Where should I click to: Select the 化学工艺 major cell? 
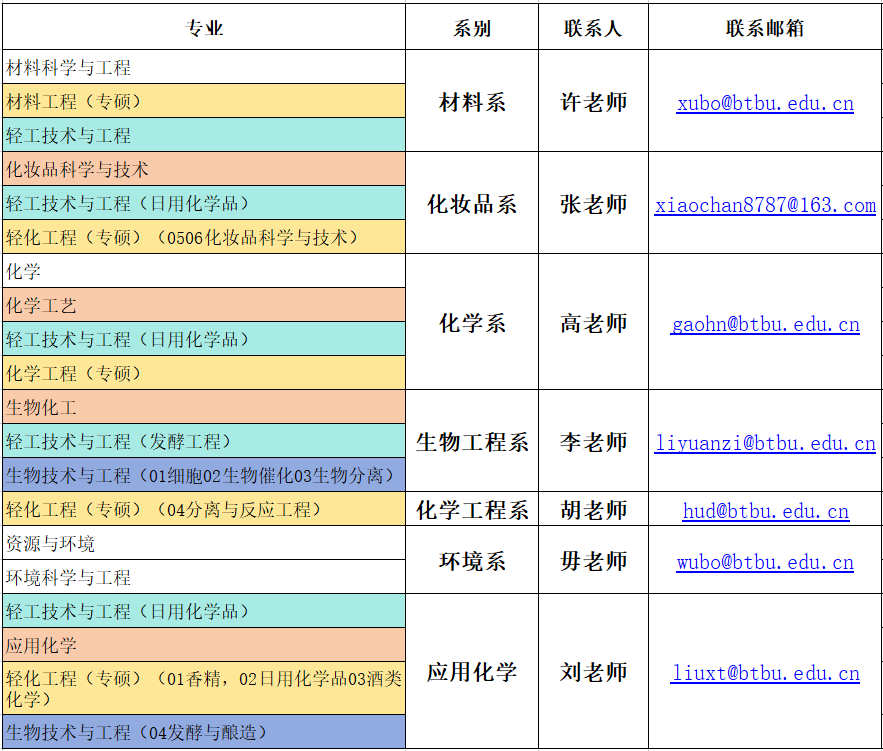(204, 306)
